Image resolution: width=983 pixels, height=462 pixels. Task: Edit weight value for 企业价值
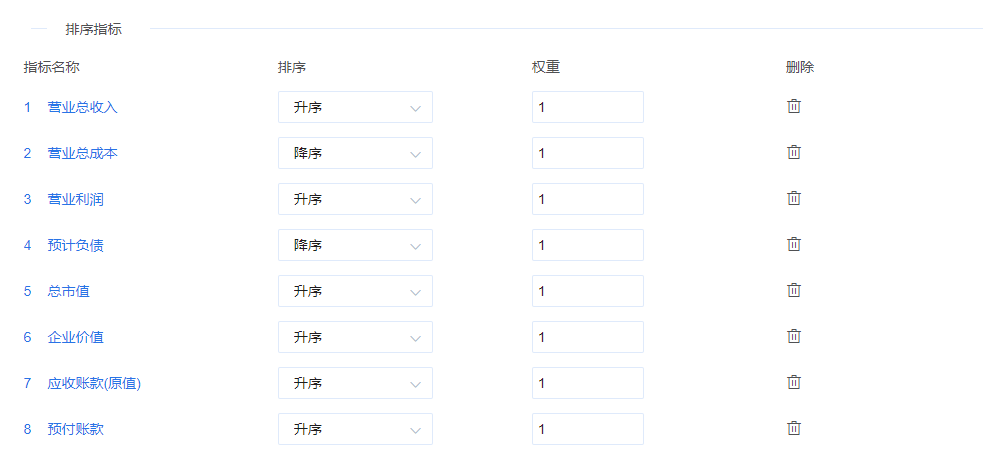587,337
